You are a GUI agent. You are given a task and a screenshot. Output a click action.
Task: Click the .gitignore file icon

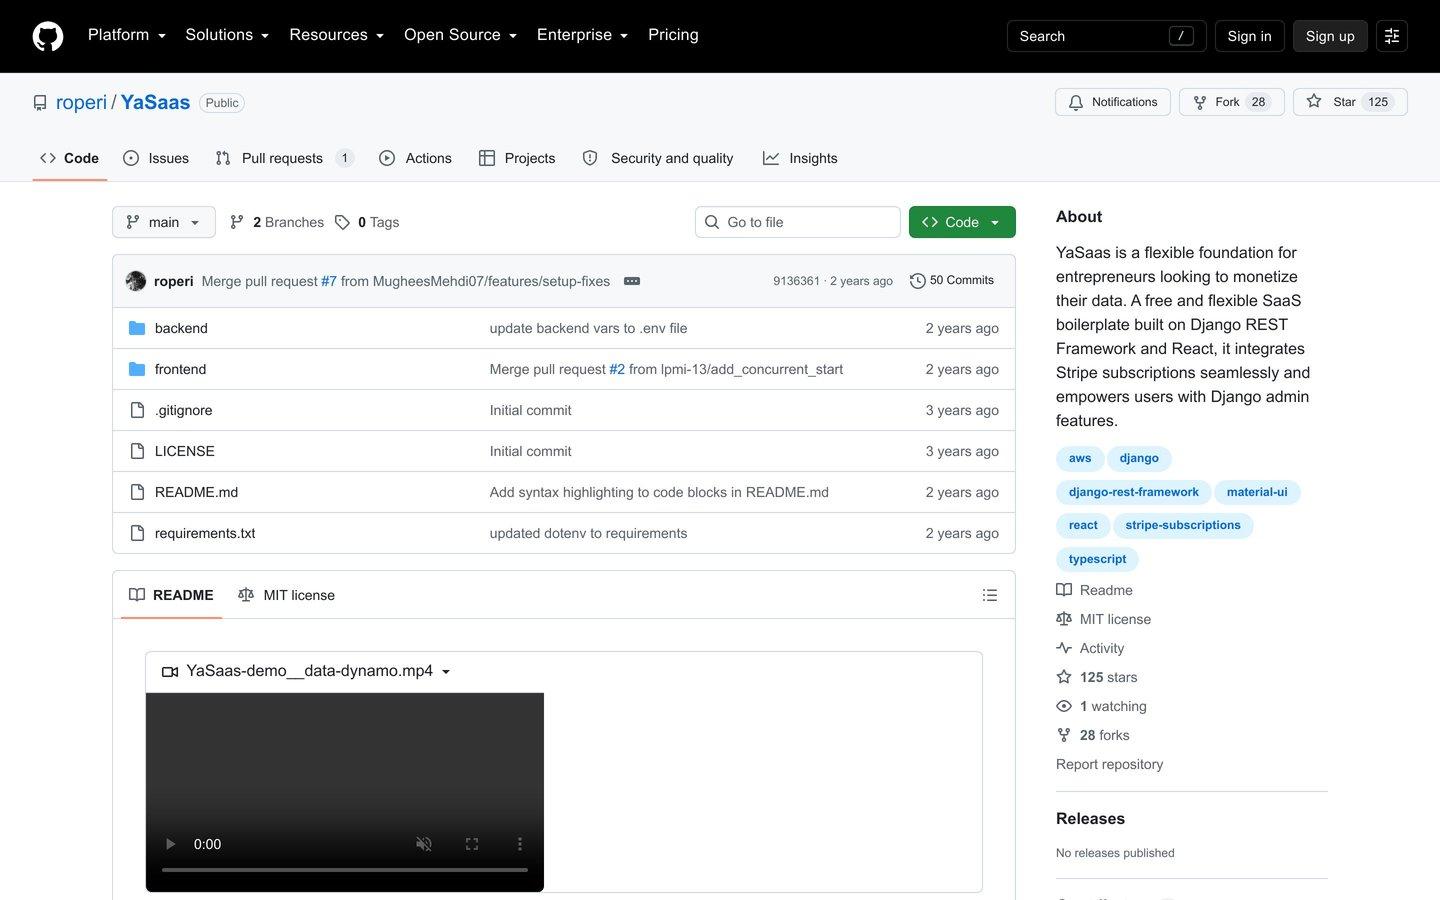point(137,410)
